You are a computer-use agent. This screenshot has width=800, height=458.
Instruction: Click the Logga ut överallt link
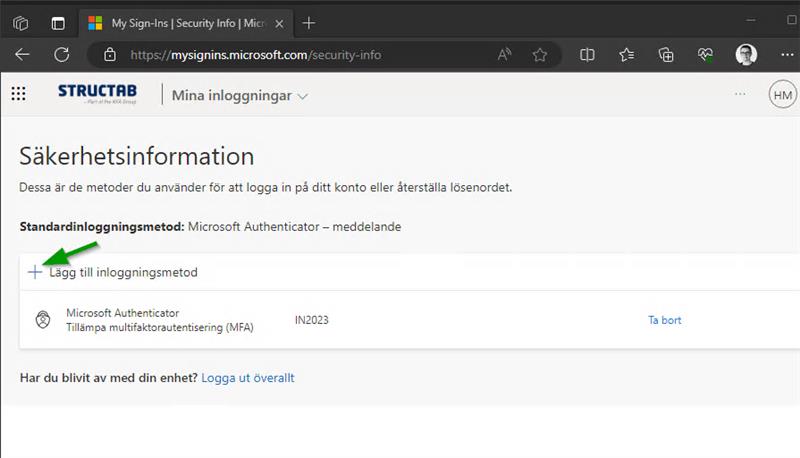[x=248, y=378]
